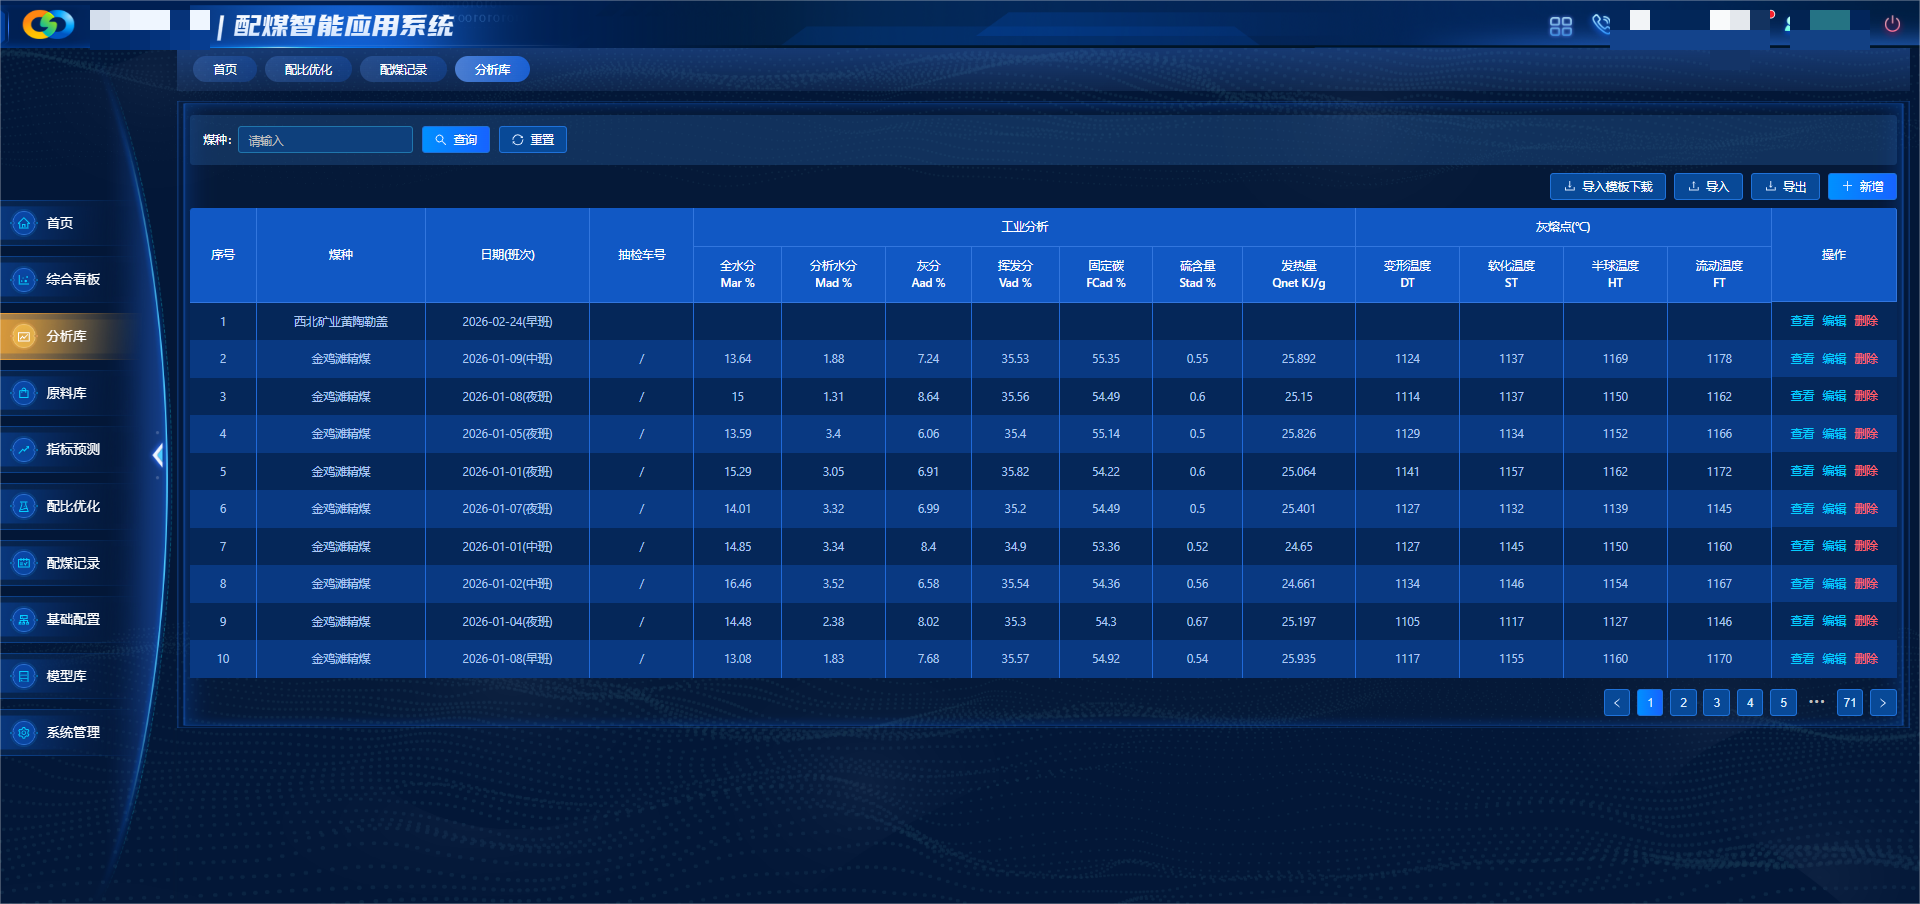Open the grid apps icon in header
Screen dimensions: 1920x904
(1560, 26)
